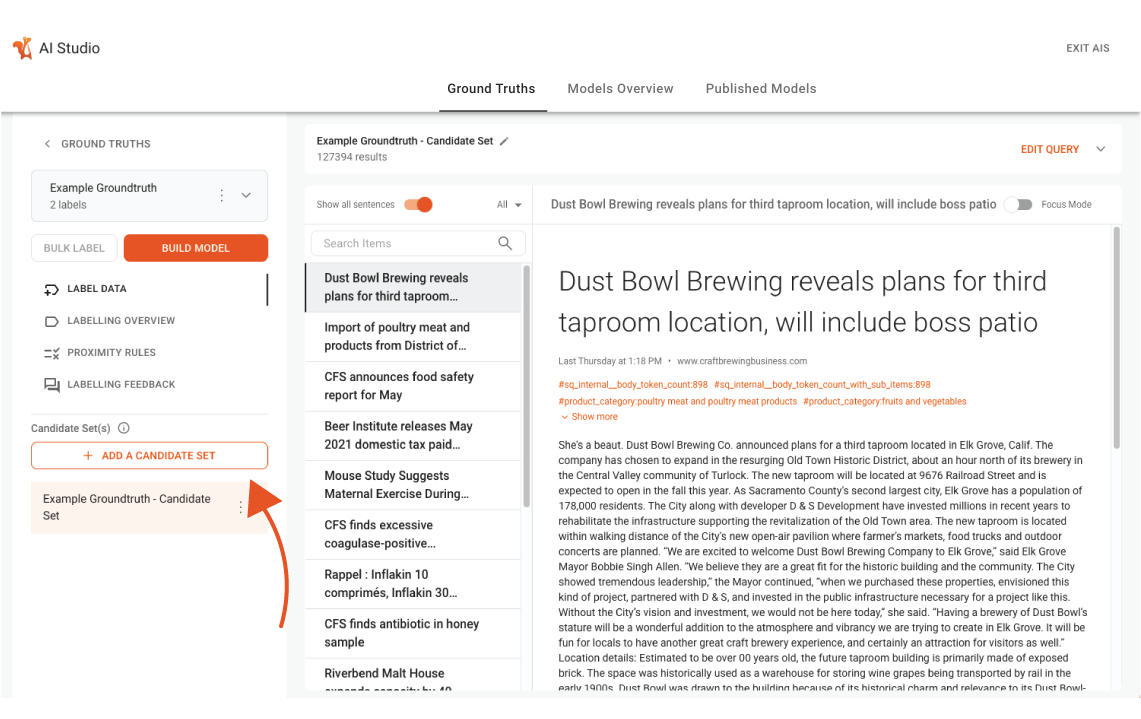Expand the Example Groundtruth dropdown chevron

click(x=246, y=195)
